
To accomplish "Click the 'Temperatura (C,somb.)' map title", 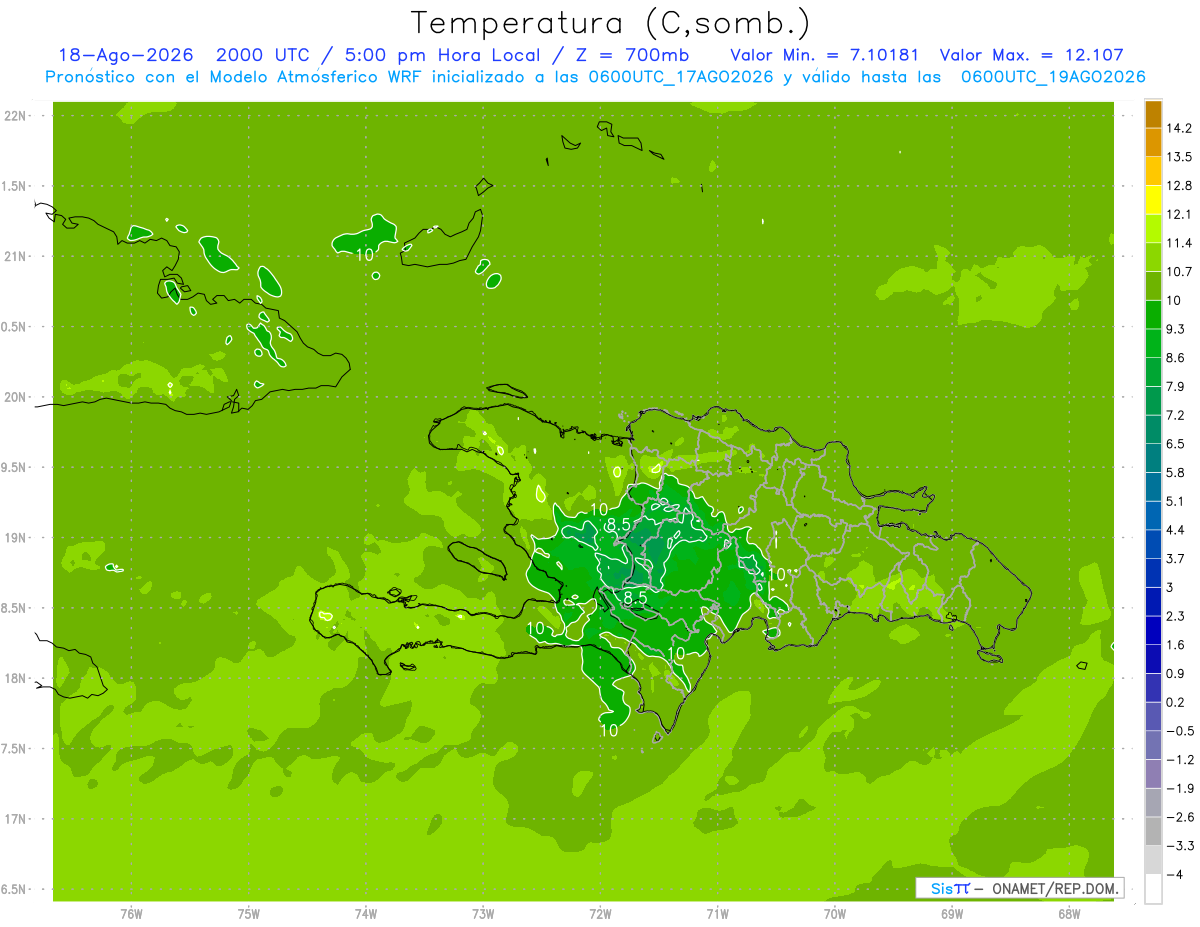I will tap(611, 23).
